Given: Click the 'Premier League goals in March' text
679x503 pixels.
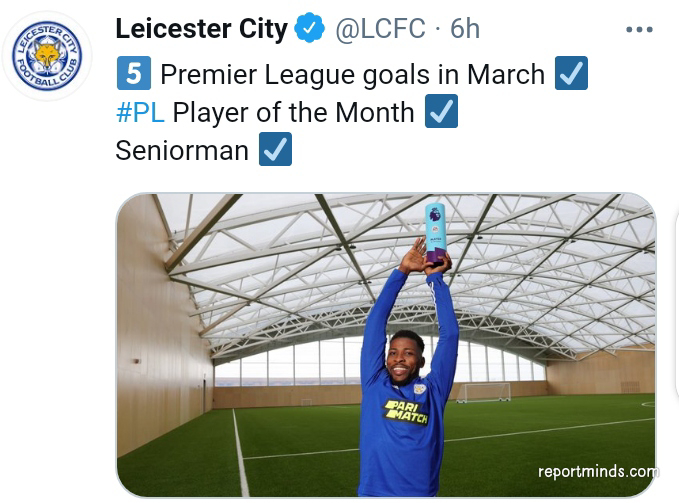Looking at the screenshot, I should click(352, 74).
